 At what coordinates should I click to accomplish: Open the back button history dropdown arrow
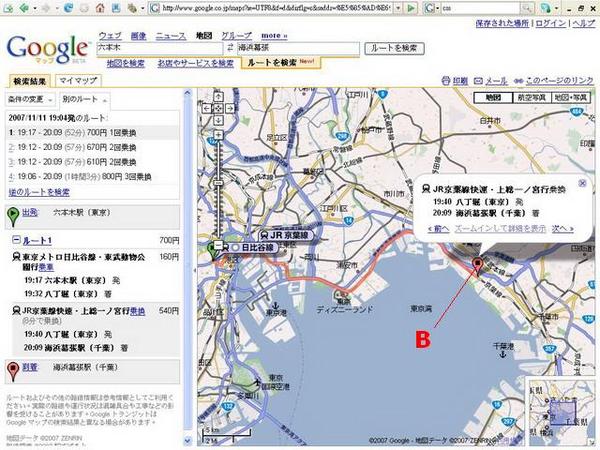pos(35,8)
